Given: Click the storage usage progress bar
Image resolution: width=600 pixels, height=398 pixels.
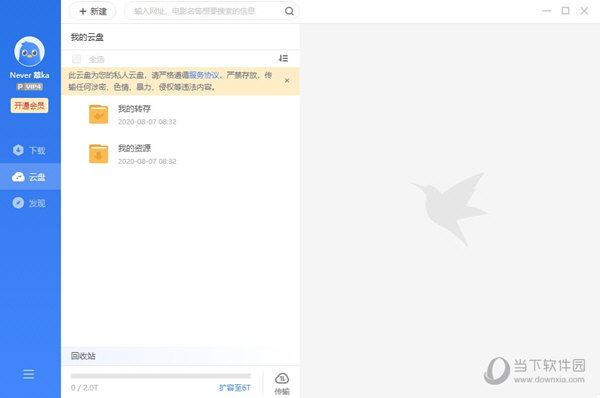Looking at the screenshot, I should [161, 376].
